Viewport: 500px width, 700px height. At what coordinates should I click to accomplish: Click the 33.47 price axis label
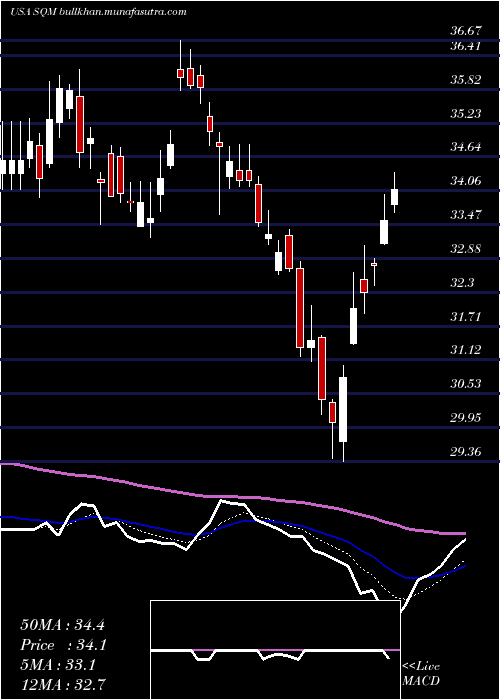click(x=466, y=215)
